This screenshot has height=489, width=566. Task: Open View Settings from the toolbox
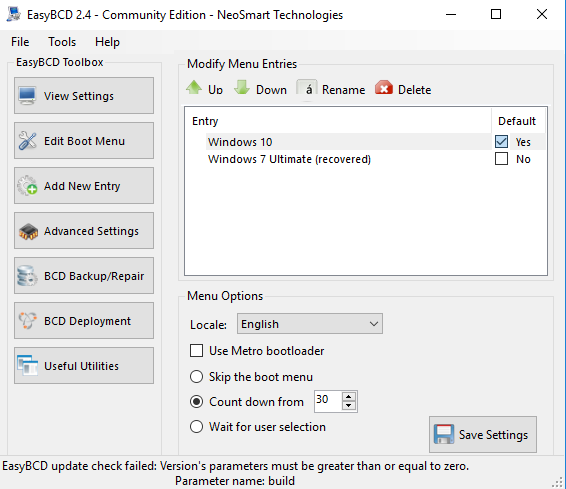84,96
